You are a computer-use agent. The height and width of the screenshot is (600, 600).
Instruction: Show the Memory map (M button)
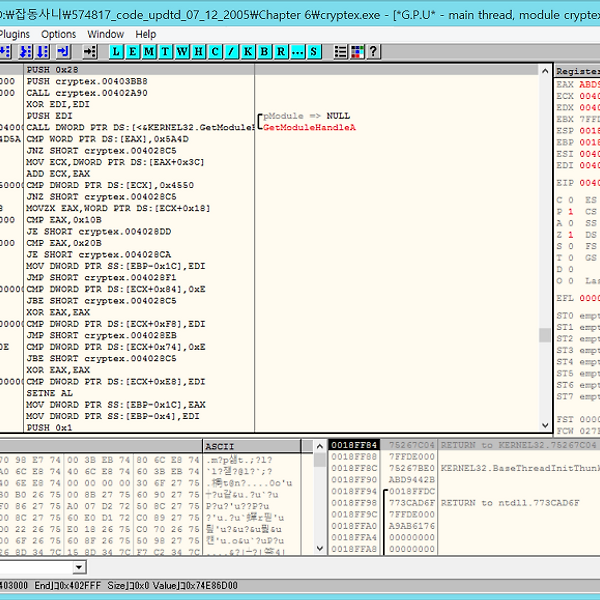(150, 51)
